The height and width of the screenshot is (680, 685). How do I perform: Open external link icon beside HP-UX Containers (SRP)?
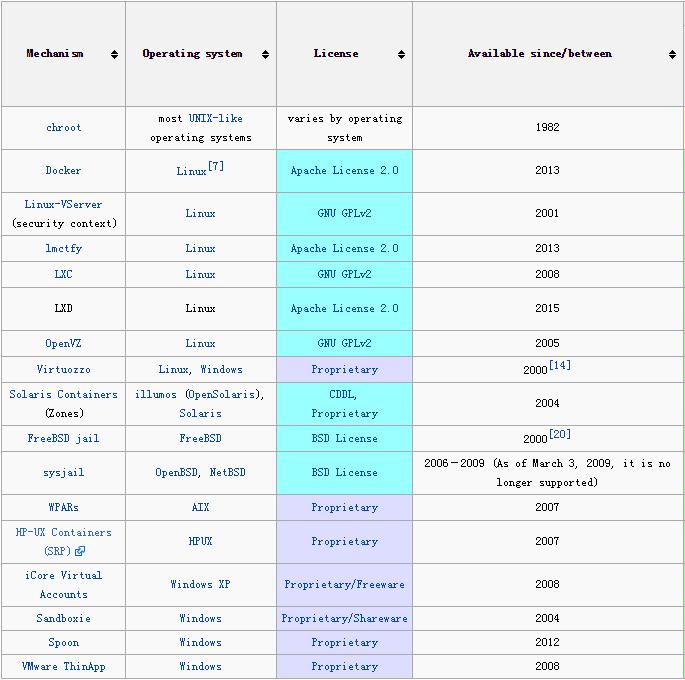coord(80,551)
